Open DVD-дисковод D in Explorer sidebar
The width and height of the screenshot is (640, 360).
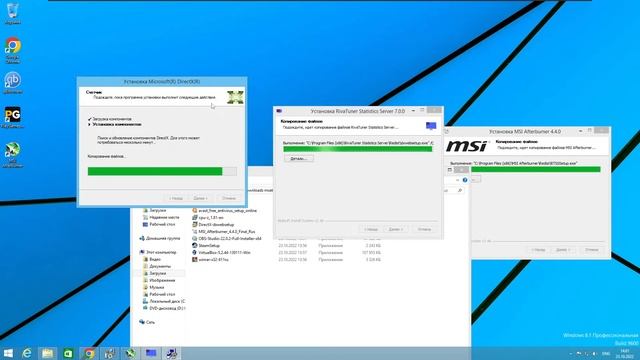click(164, 308)
